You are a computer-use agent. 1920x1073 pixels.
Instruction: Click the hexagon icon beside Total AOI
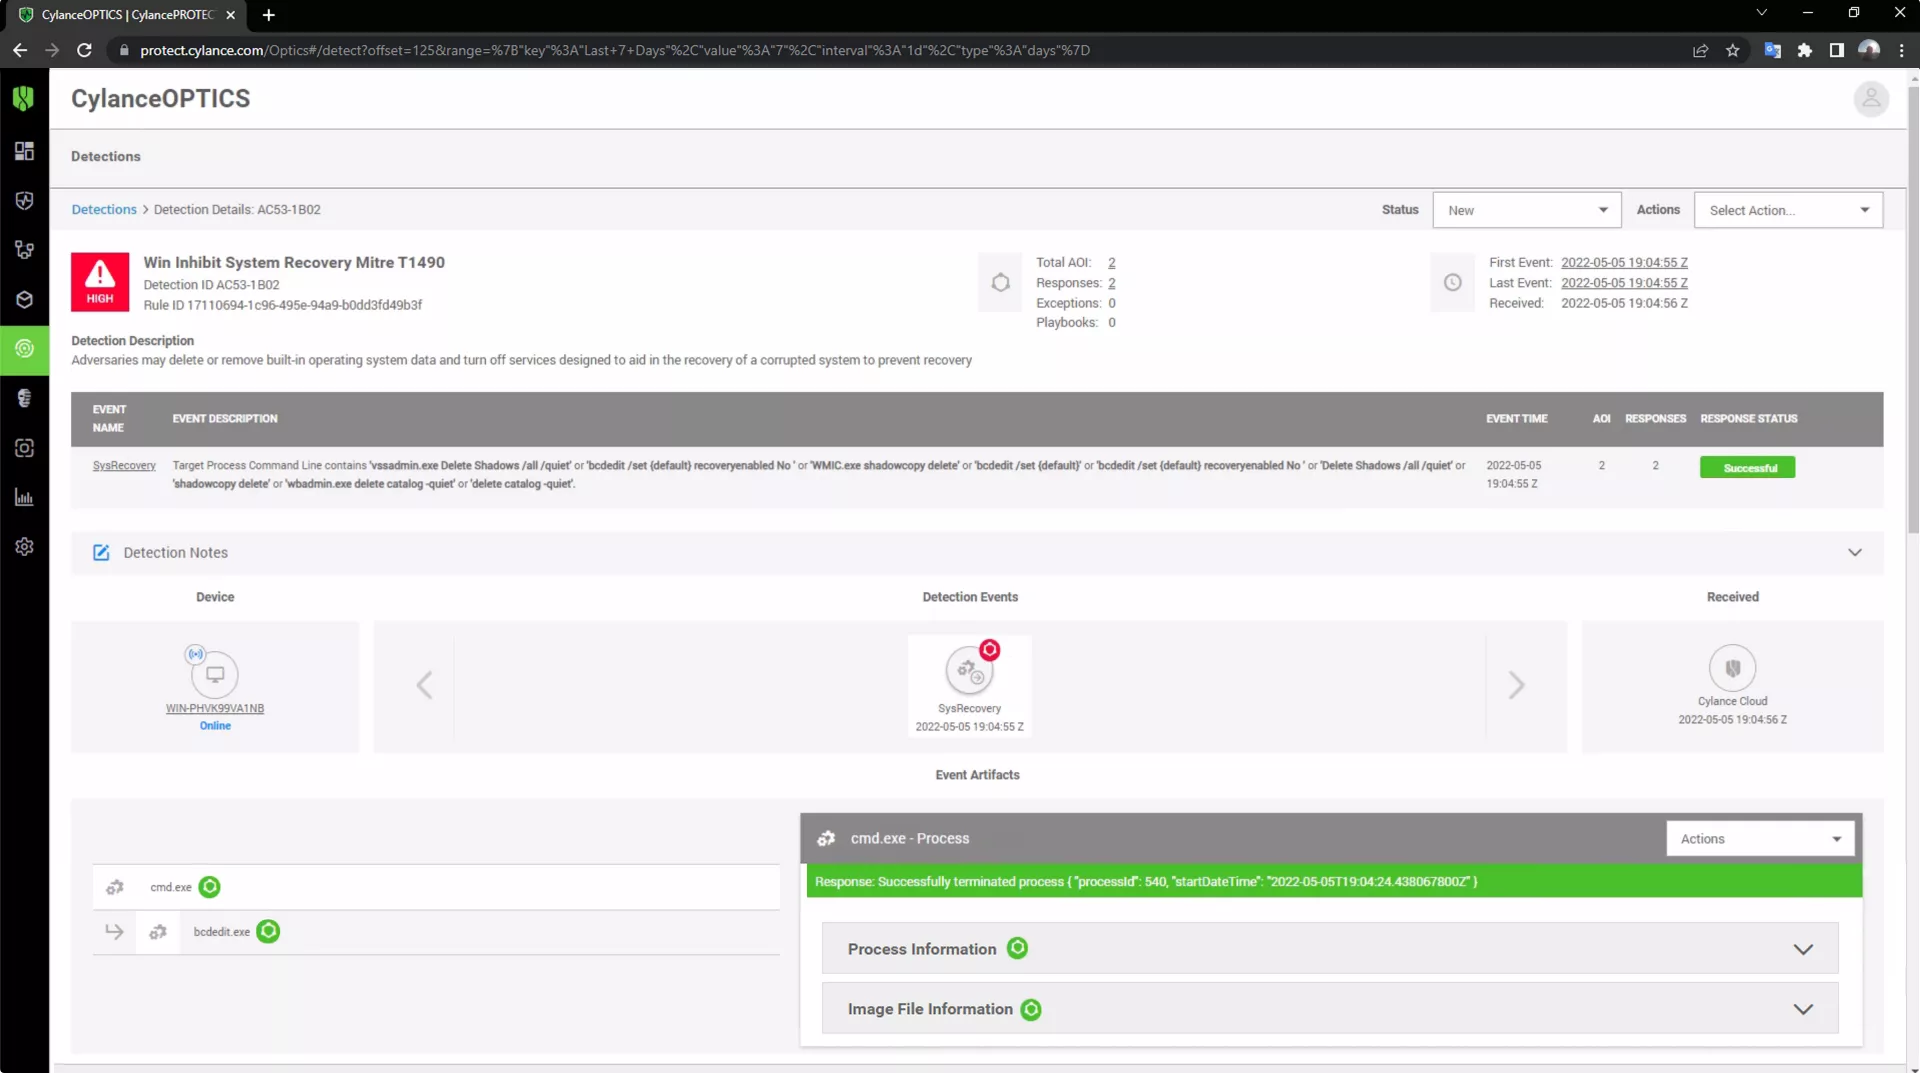(x=1000, y=283)
